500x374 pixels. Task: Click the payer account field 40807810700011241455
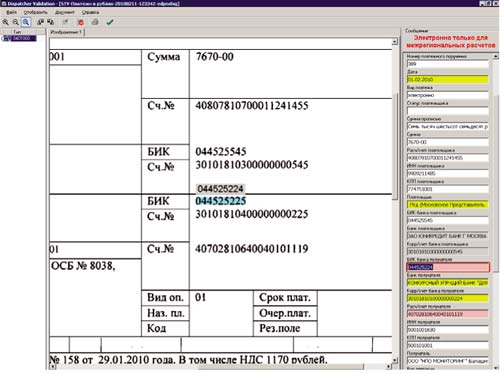[447, 158]
